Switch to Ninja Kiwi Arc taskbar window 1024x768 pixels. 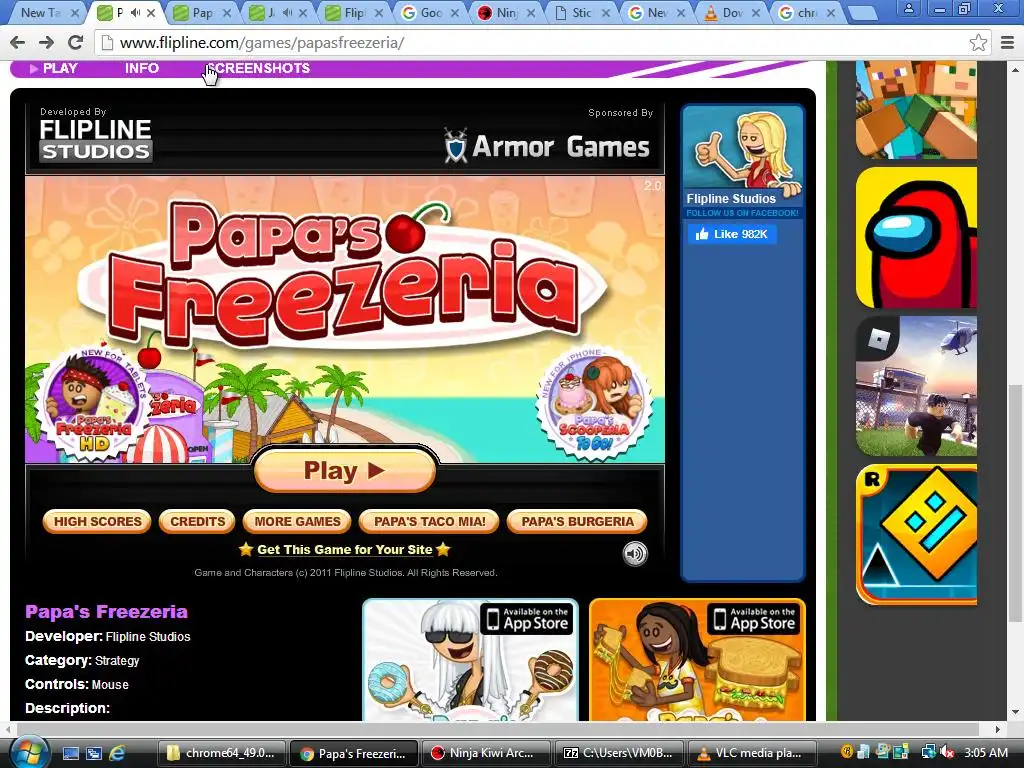coord(485,753)
